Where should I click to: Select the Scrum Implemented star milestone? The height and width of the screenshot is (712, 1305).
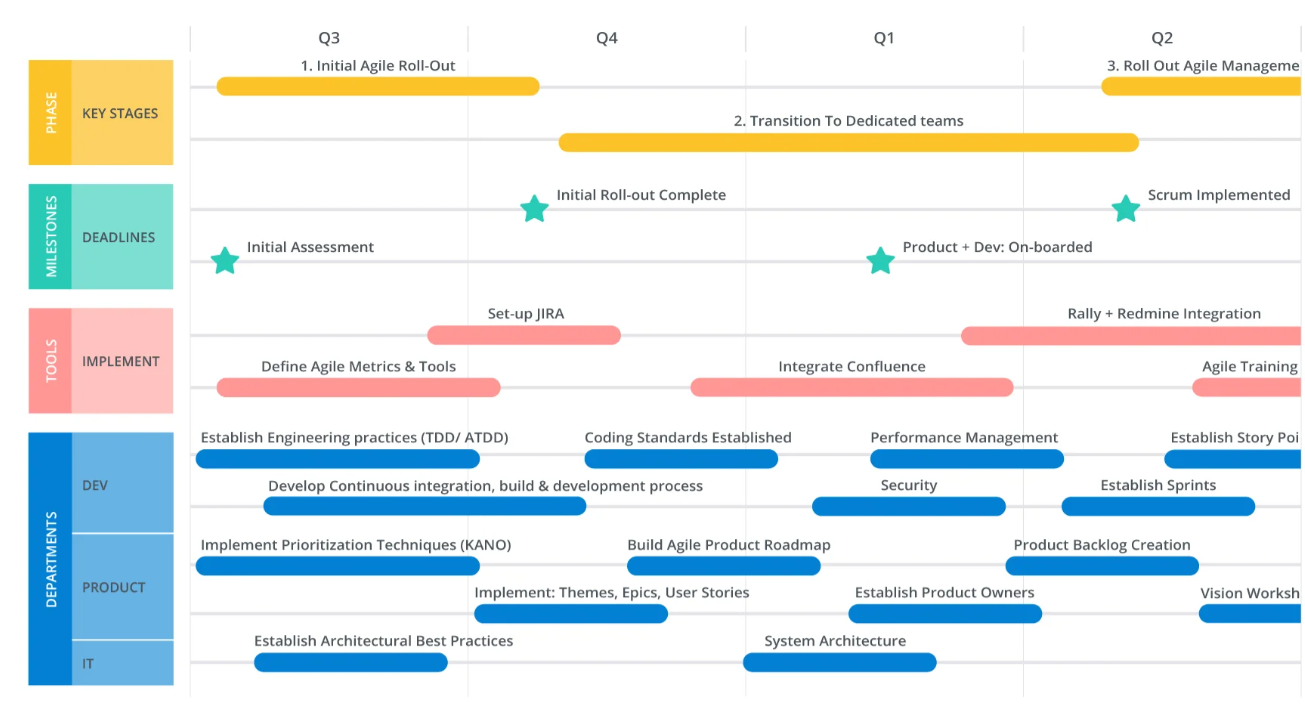pyautogui.click(x=1126, y=209)
